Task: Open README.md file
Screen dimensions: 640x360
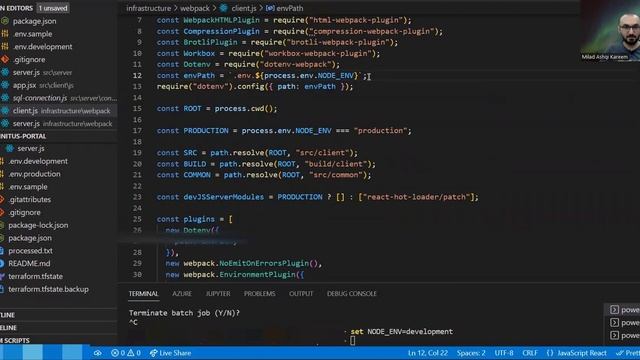Action: tap(29, 264)
